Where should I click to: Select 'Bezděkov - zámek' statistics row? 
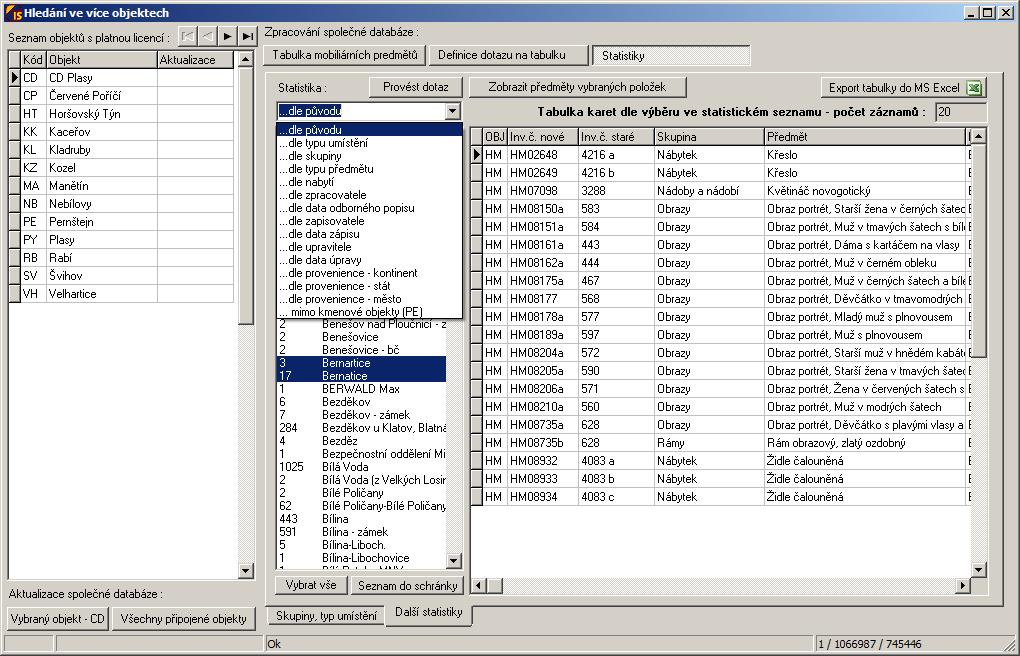(361, 415)
